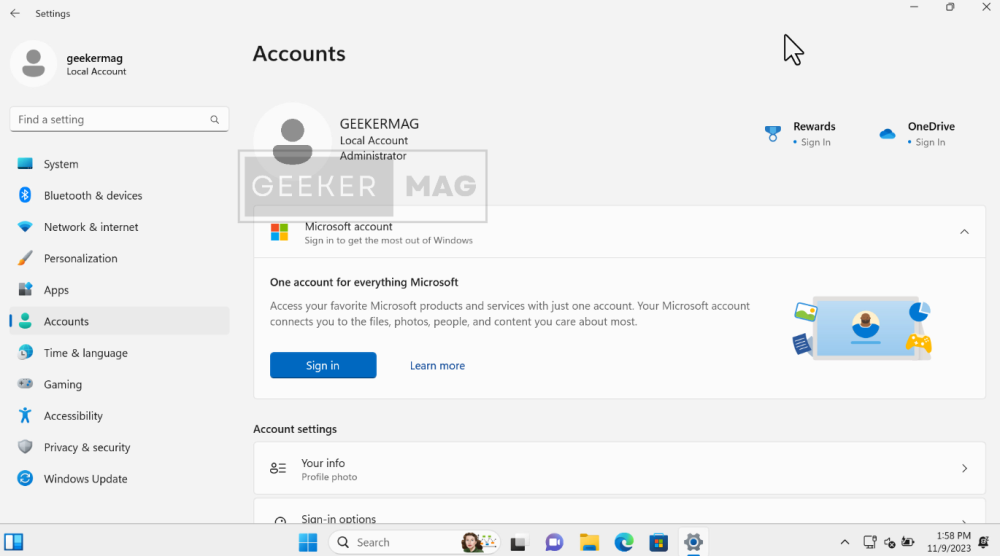Open the clock showing 1:58 PM

coord(949,542)
